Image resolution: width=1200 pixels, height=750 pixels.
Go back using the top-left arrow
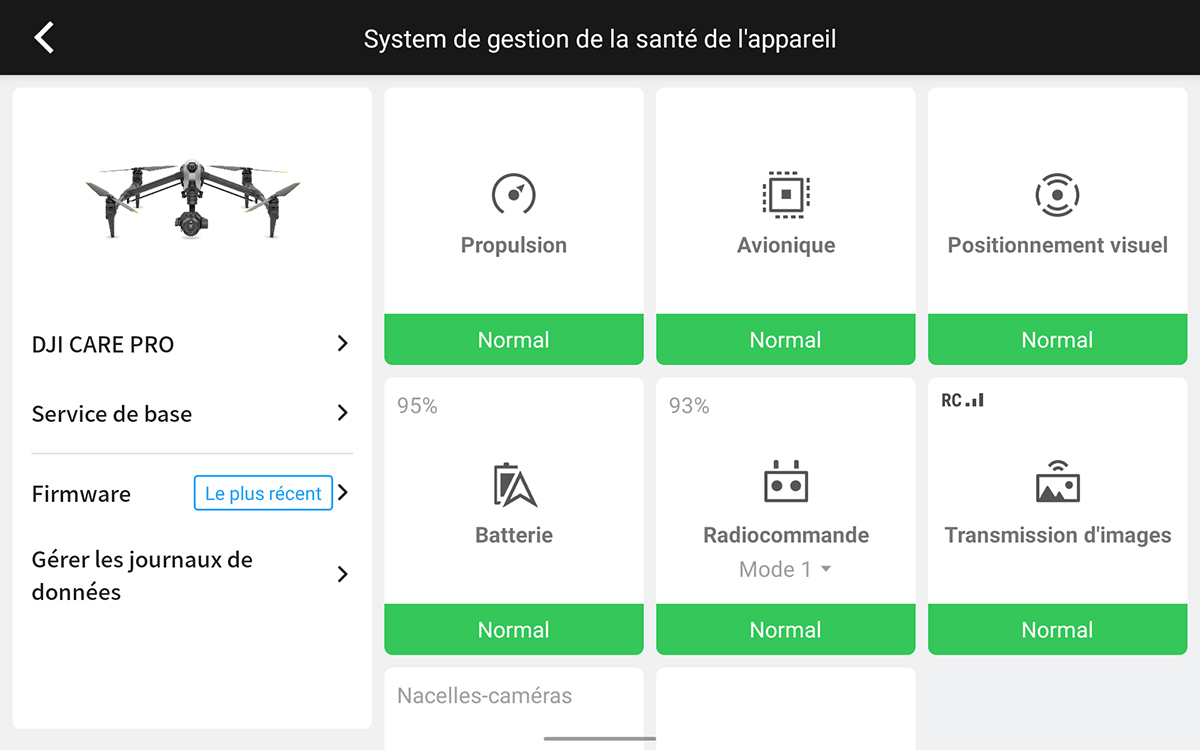(44, 38)
